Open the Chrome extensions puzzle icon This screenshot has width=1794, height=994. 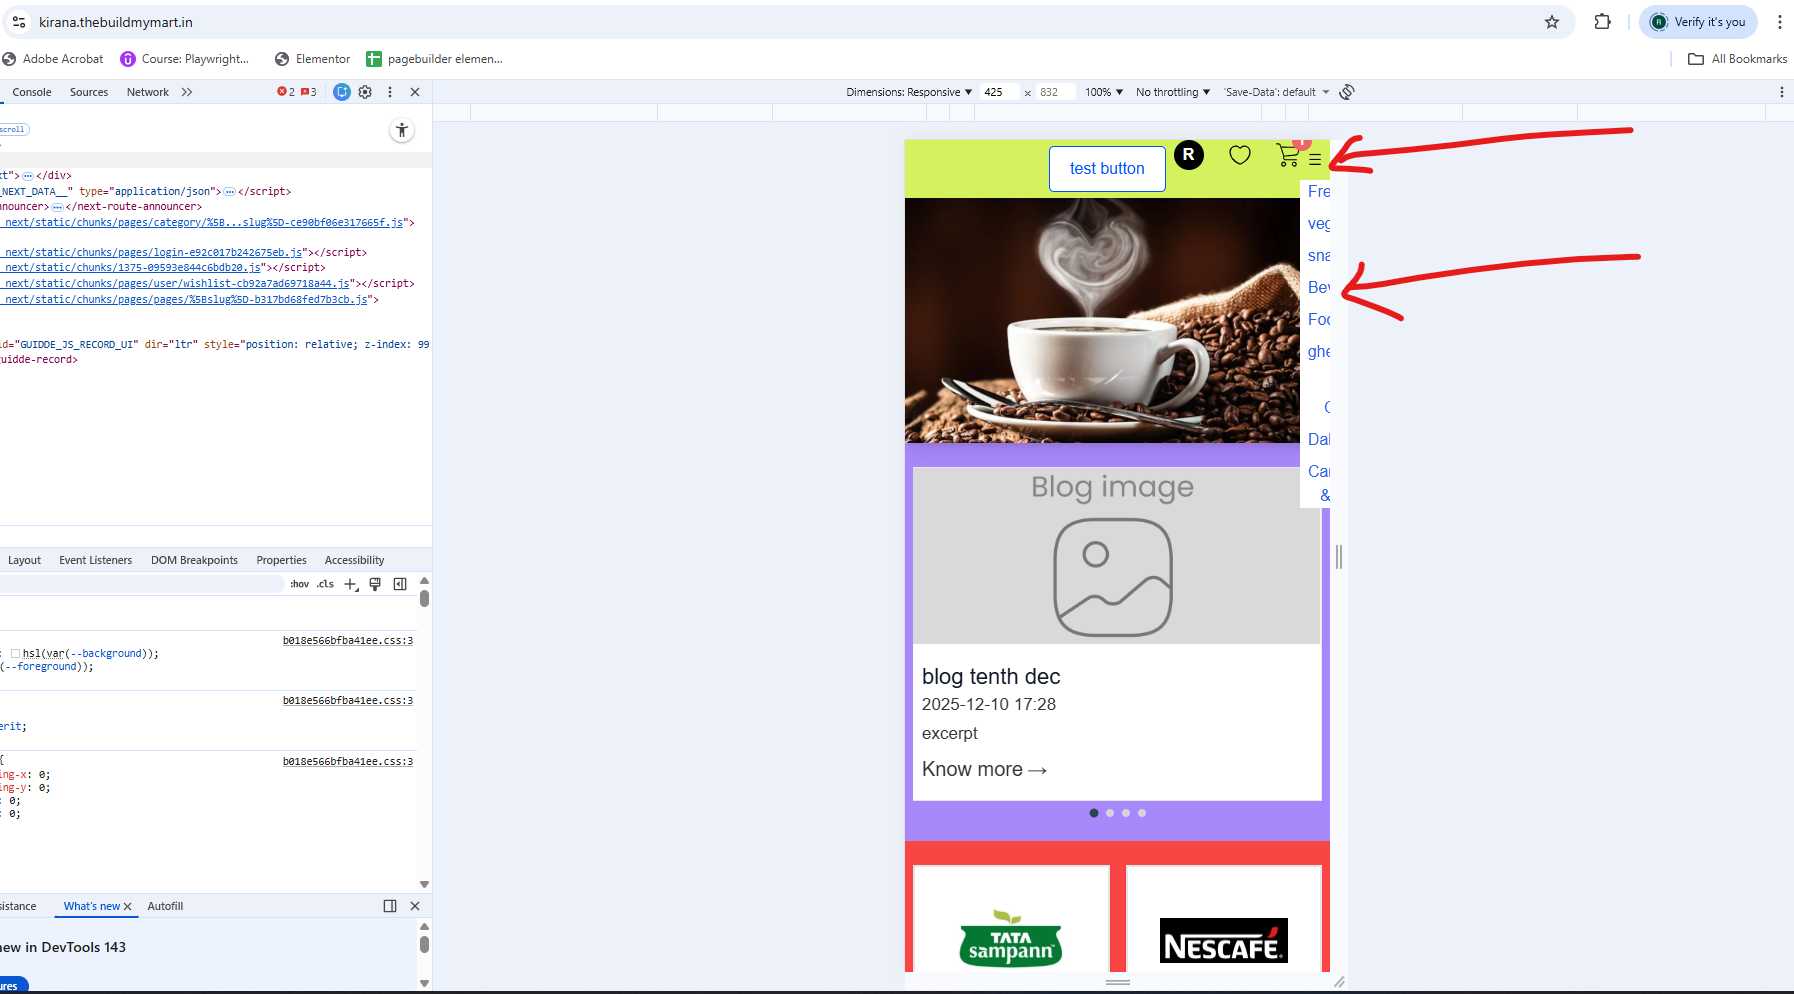coord(1603,22)
